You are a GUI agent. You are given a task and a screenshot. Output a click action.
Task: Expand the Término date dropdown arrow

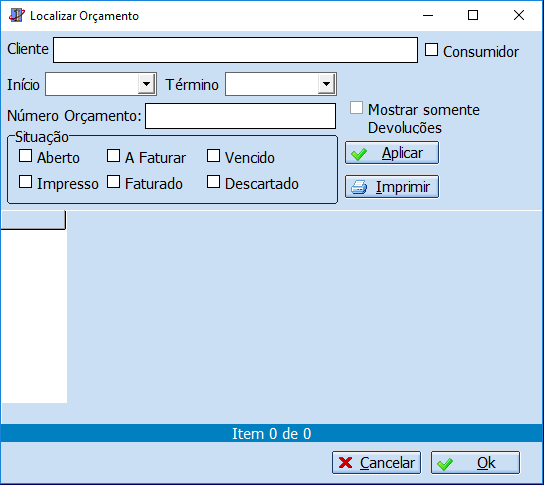[326, 84]
